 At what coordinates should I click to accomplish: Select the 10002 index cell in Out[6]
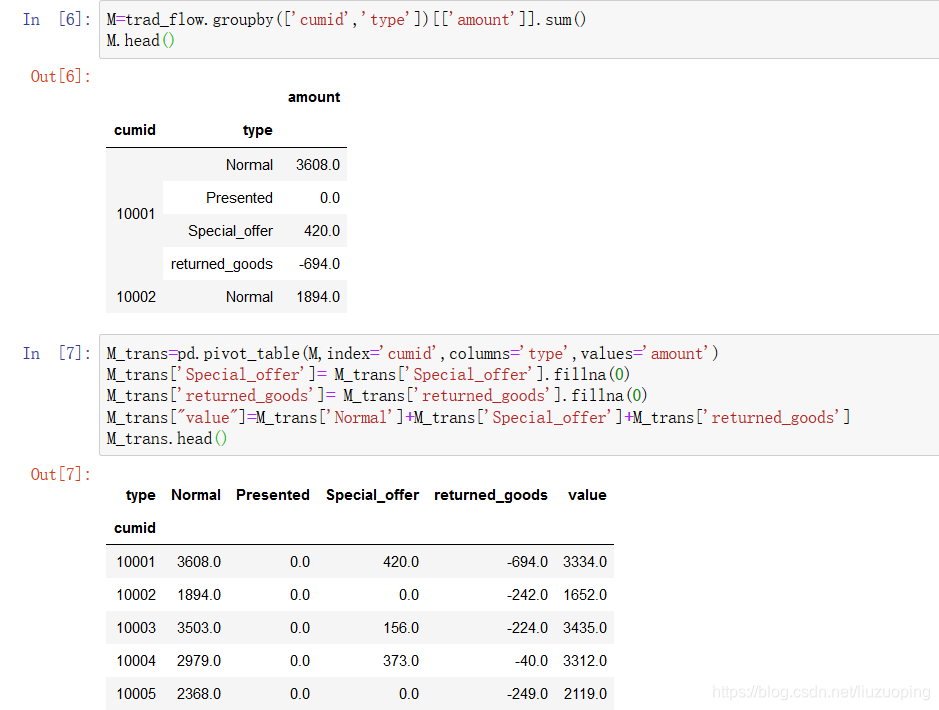click(136, 297)
